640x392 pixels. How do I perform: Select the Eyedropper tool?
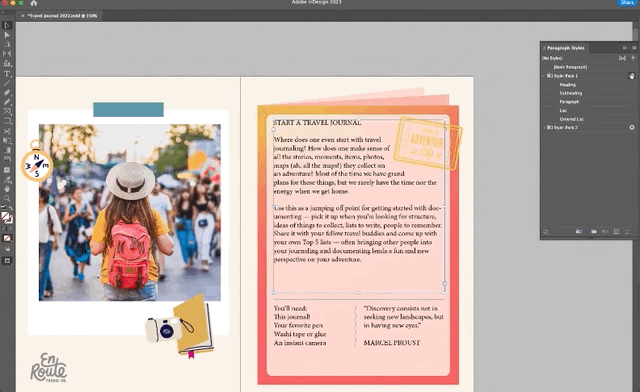click(7, 180)
